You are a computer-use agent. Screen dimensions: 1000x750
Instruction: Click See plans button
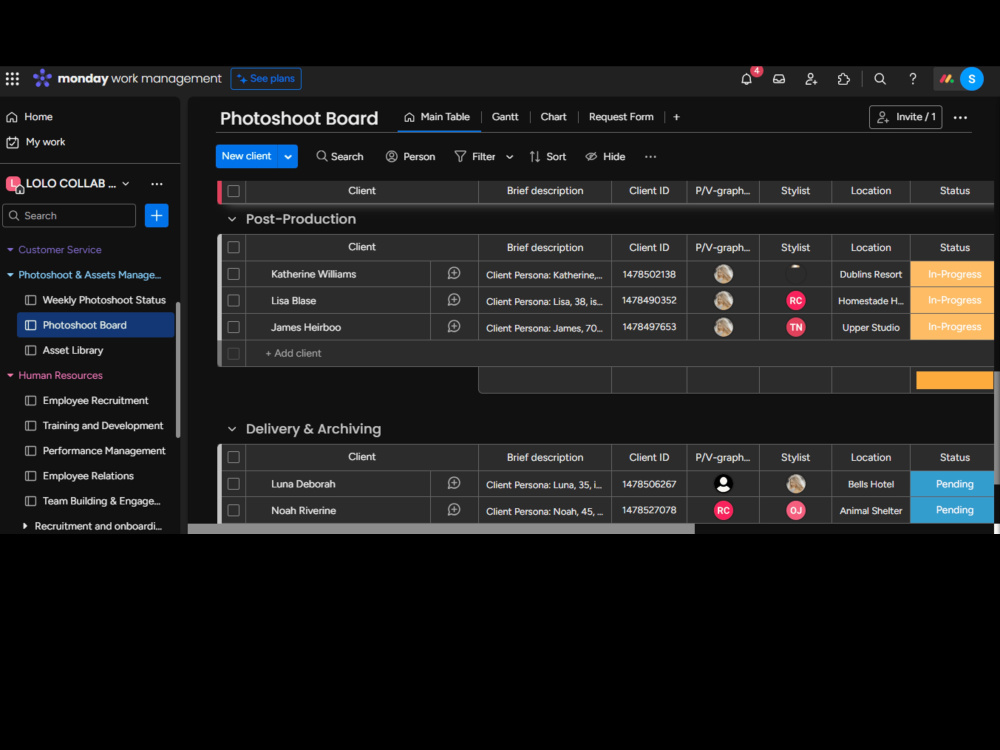[x=266, y=79]
